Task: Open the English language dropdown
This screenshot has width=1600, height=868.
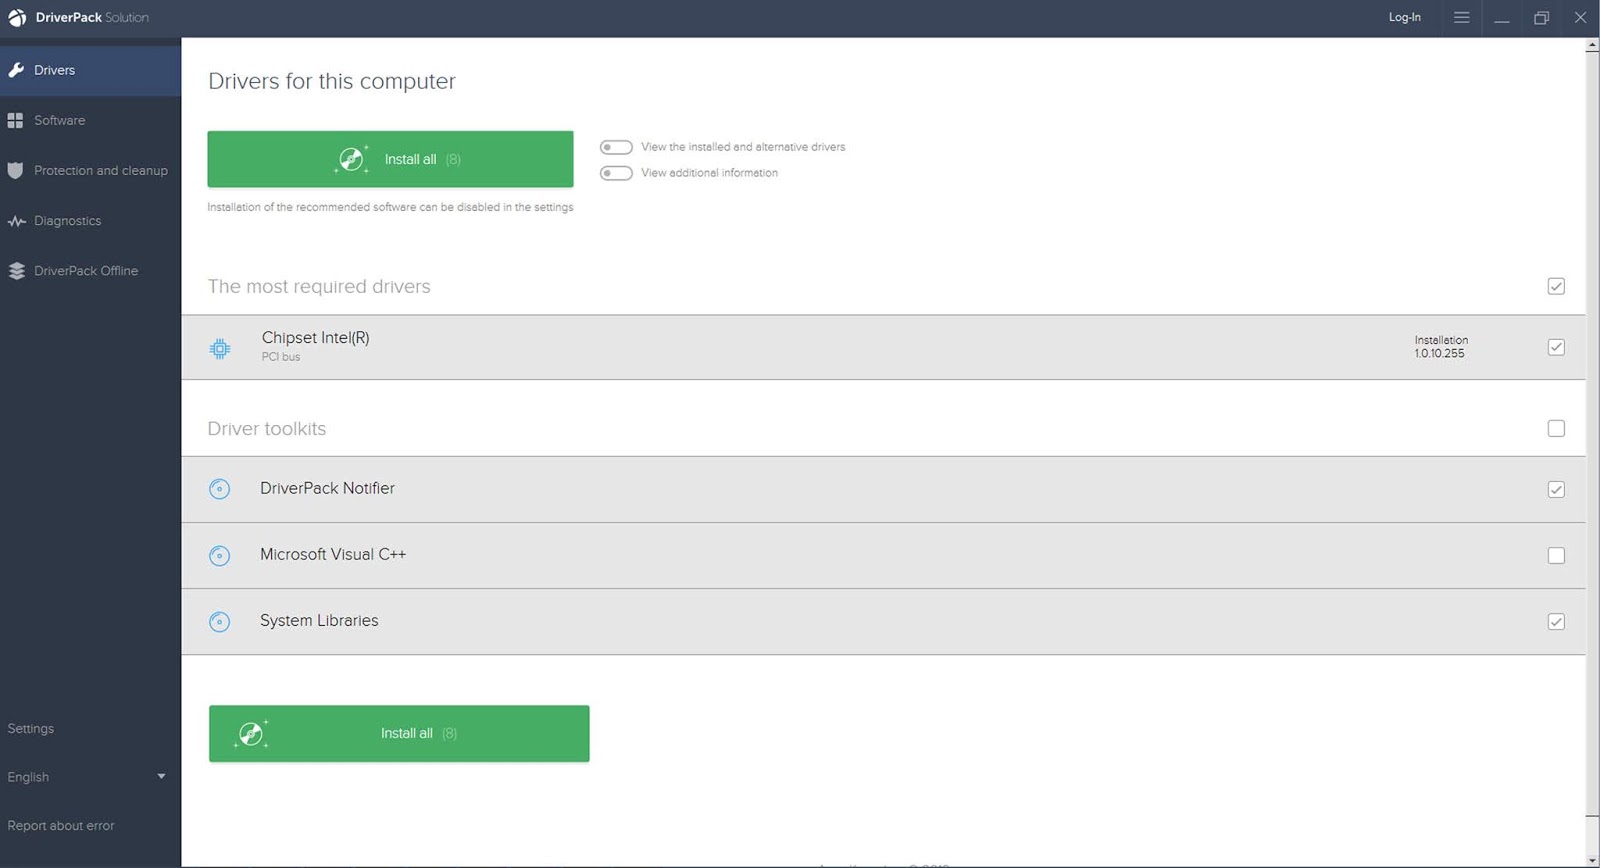Action: [87, 777]
